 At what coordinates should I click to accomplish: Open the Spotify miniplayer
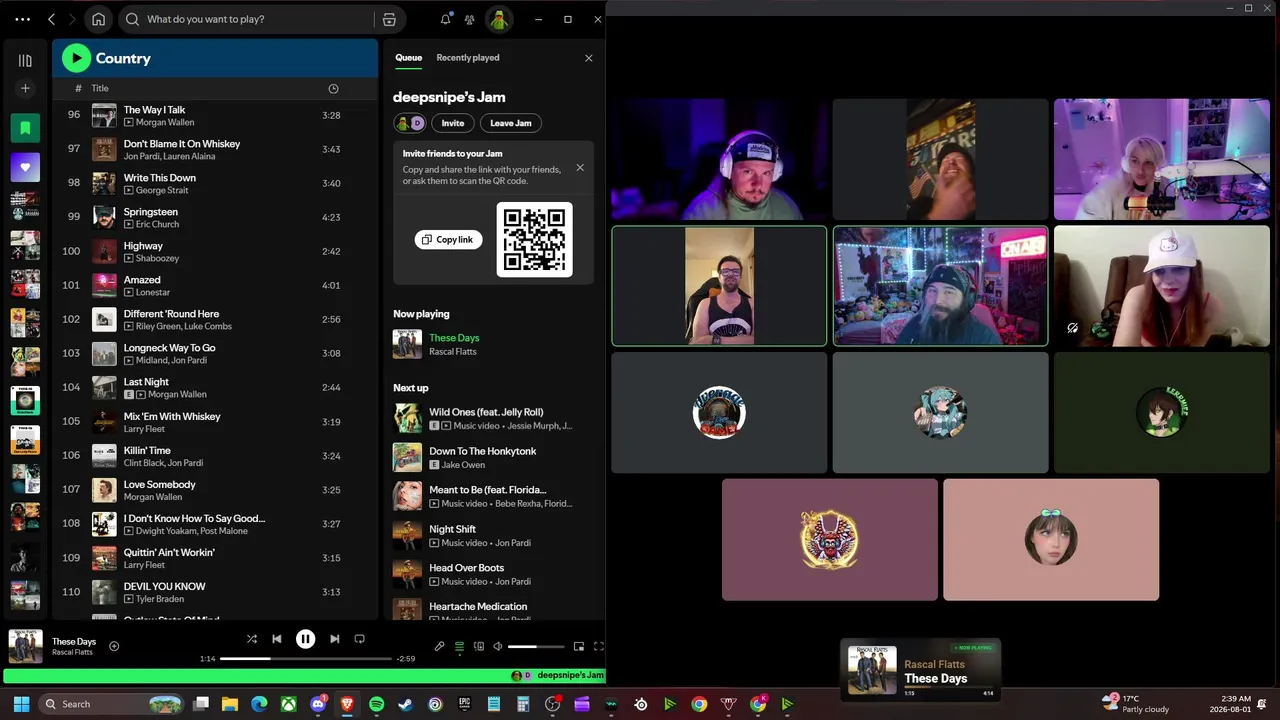[578, 646]
